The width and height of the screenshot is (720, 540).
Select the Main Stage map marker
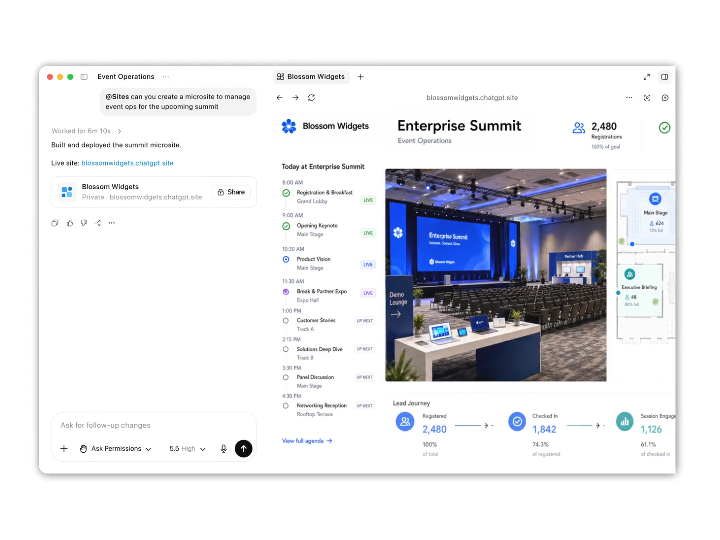655,199
